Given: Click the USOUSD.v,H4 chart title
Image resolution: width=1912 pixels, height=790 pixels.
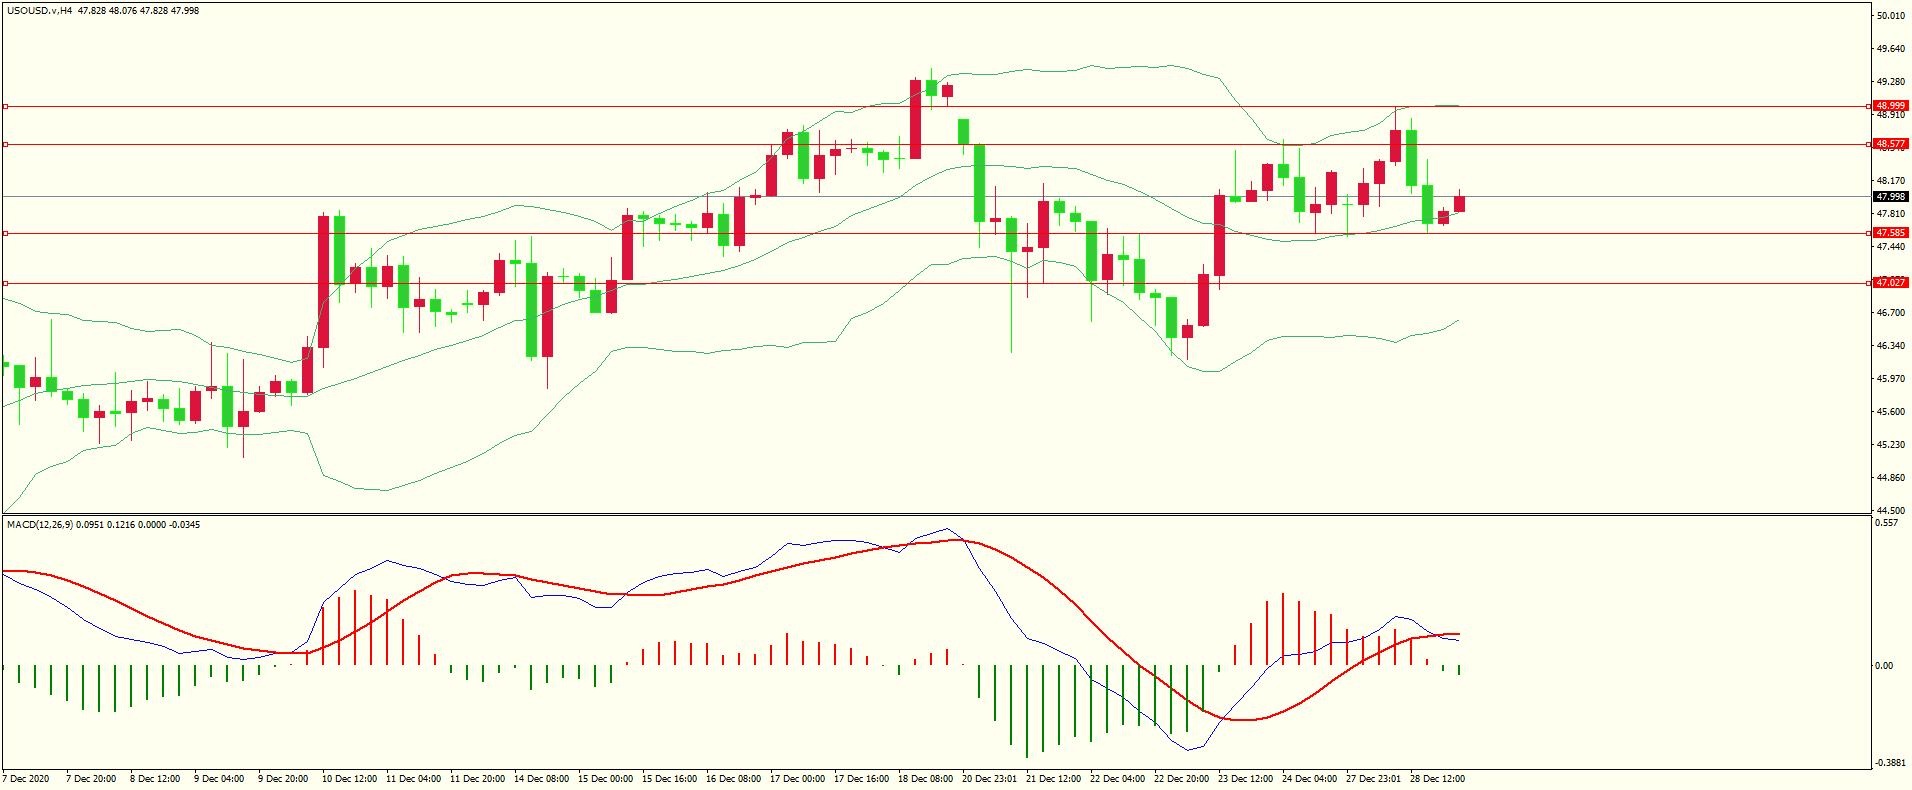Looking at the screenshot, I should 39,11.
